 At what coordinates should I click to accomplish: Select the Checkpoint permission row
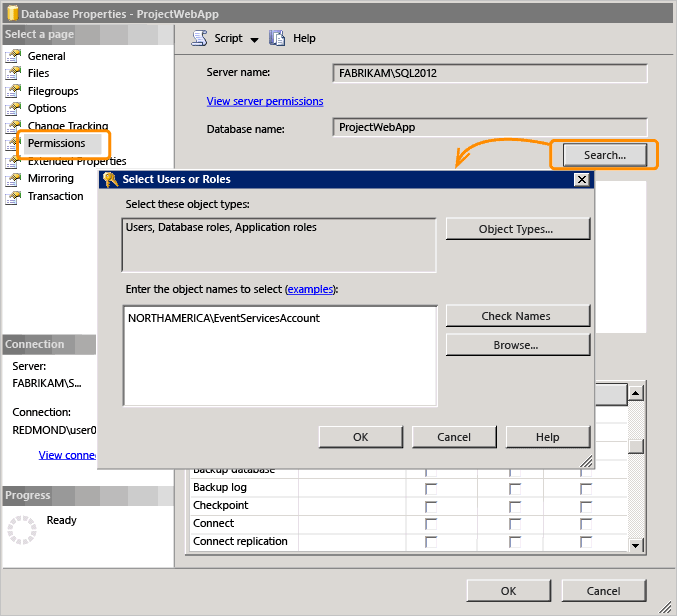[408, 506]
